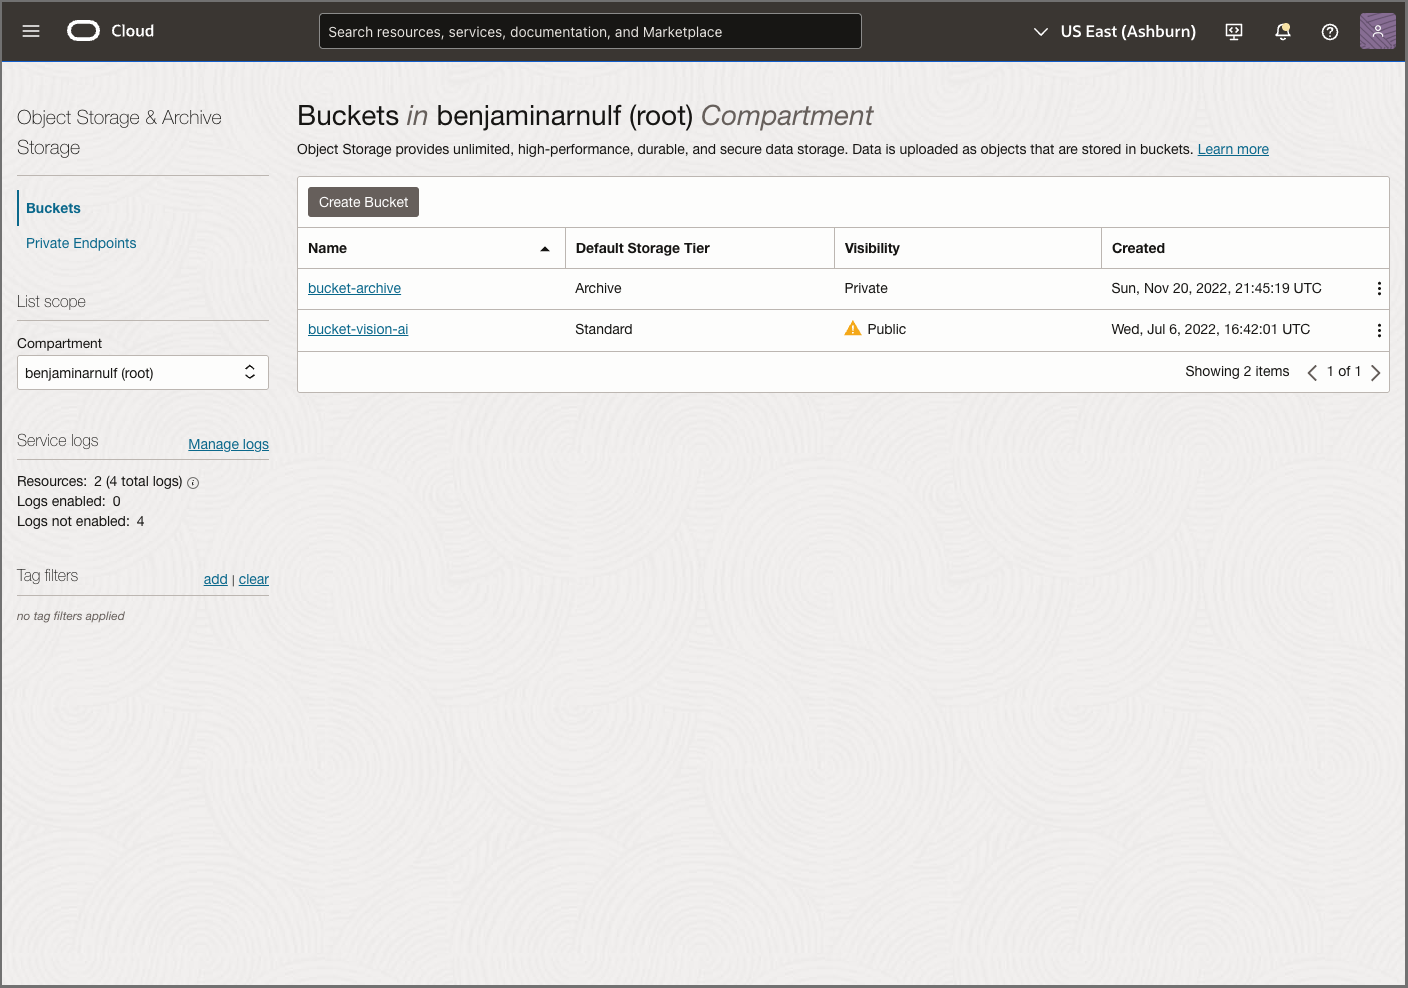
Task: Click the warning icon beside Public visibility
Action: (853, 328)
